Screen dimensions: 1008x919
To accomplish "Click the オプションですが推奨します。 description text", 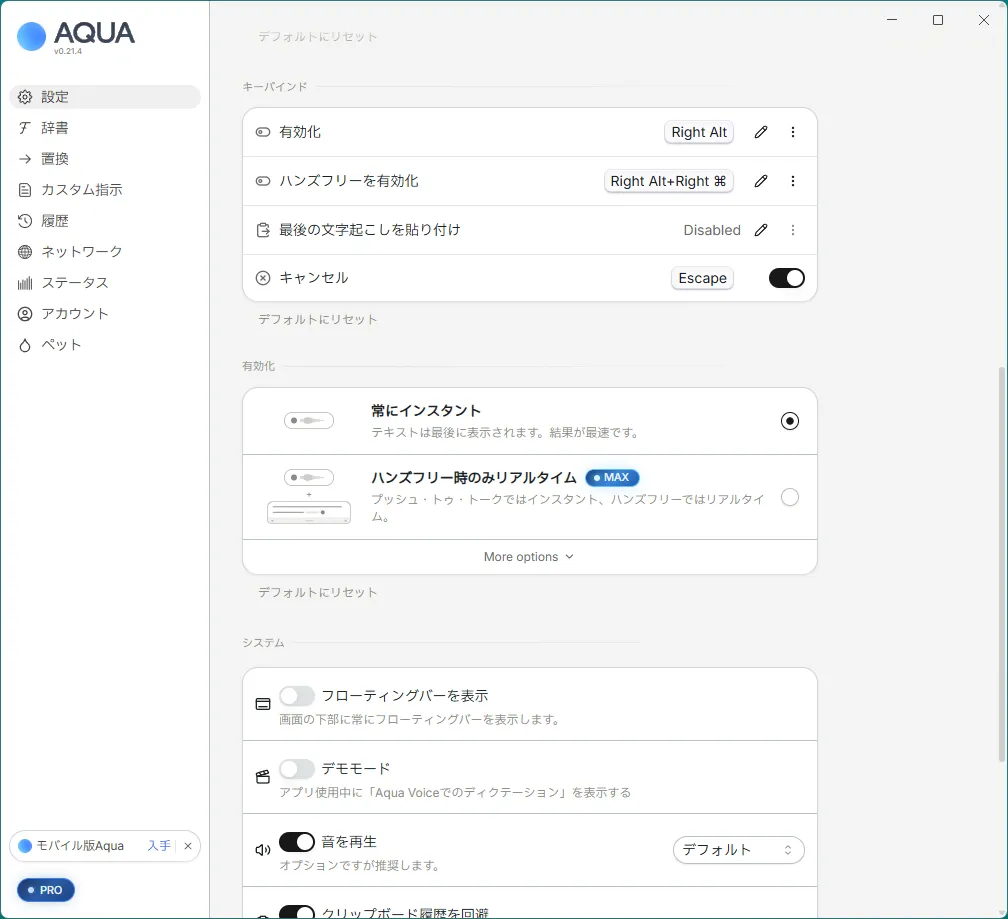I will click(359, 866).
